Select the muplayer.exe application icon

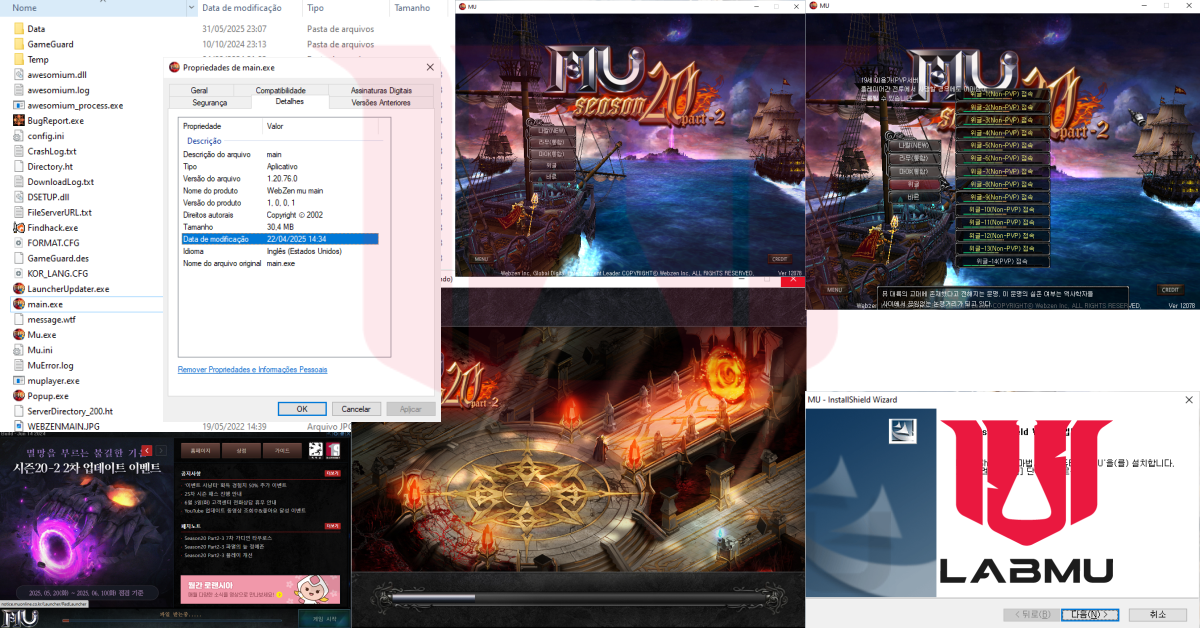(x=19, y=381)
